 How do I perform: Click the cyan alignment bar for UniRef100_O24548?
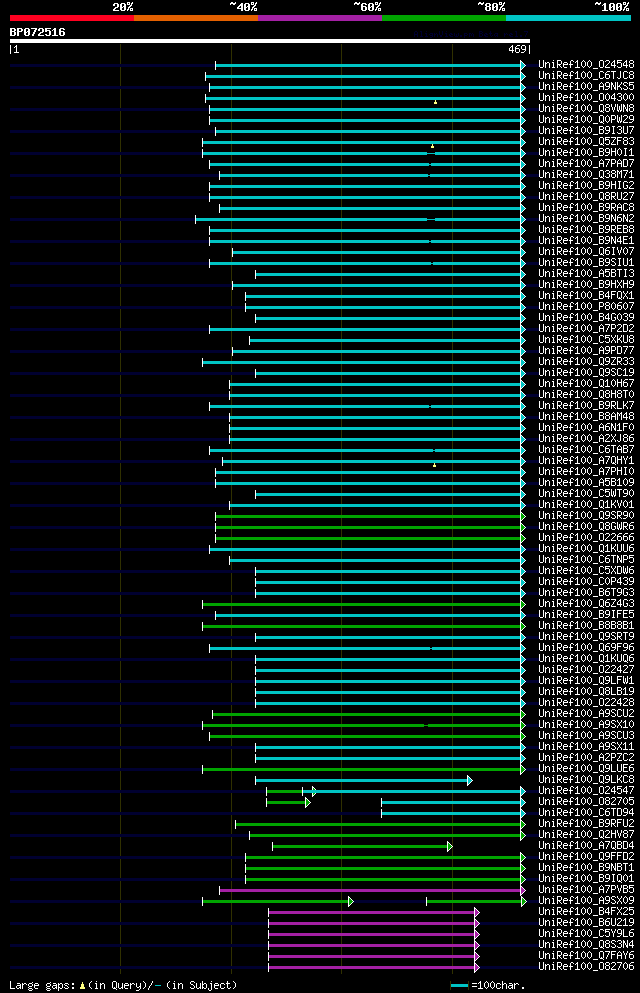click(370, 65)
